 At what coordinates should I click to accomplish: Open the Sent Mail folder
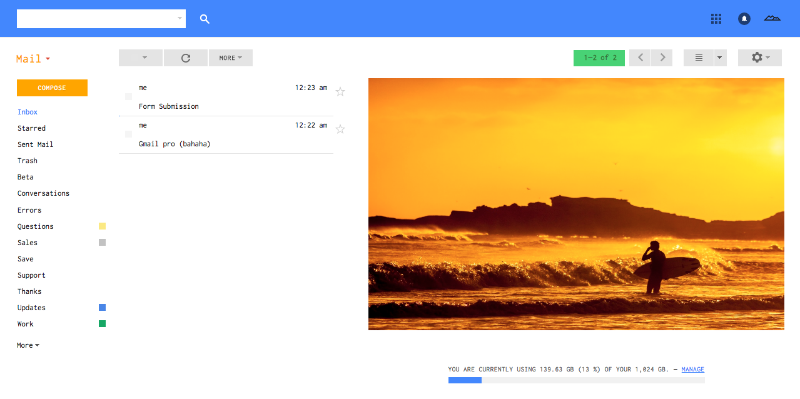(x=35, y=144)
